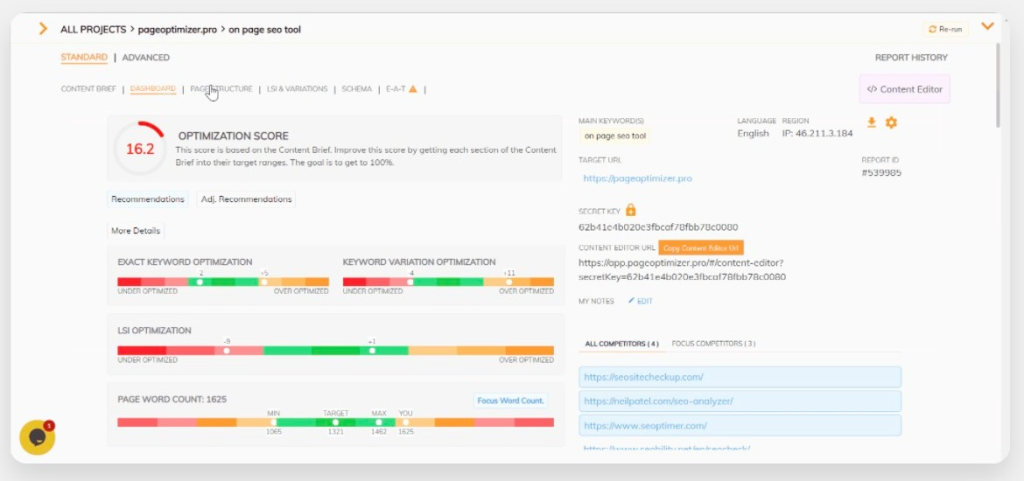Click the OPTIMIZATION SCORE heading
The height and width of the screenshot is (481, 1024).
(x=233, y=136)
